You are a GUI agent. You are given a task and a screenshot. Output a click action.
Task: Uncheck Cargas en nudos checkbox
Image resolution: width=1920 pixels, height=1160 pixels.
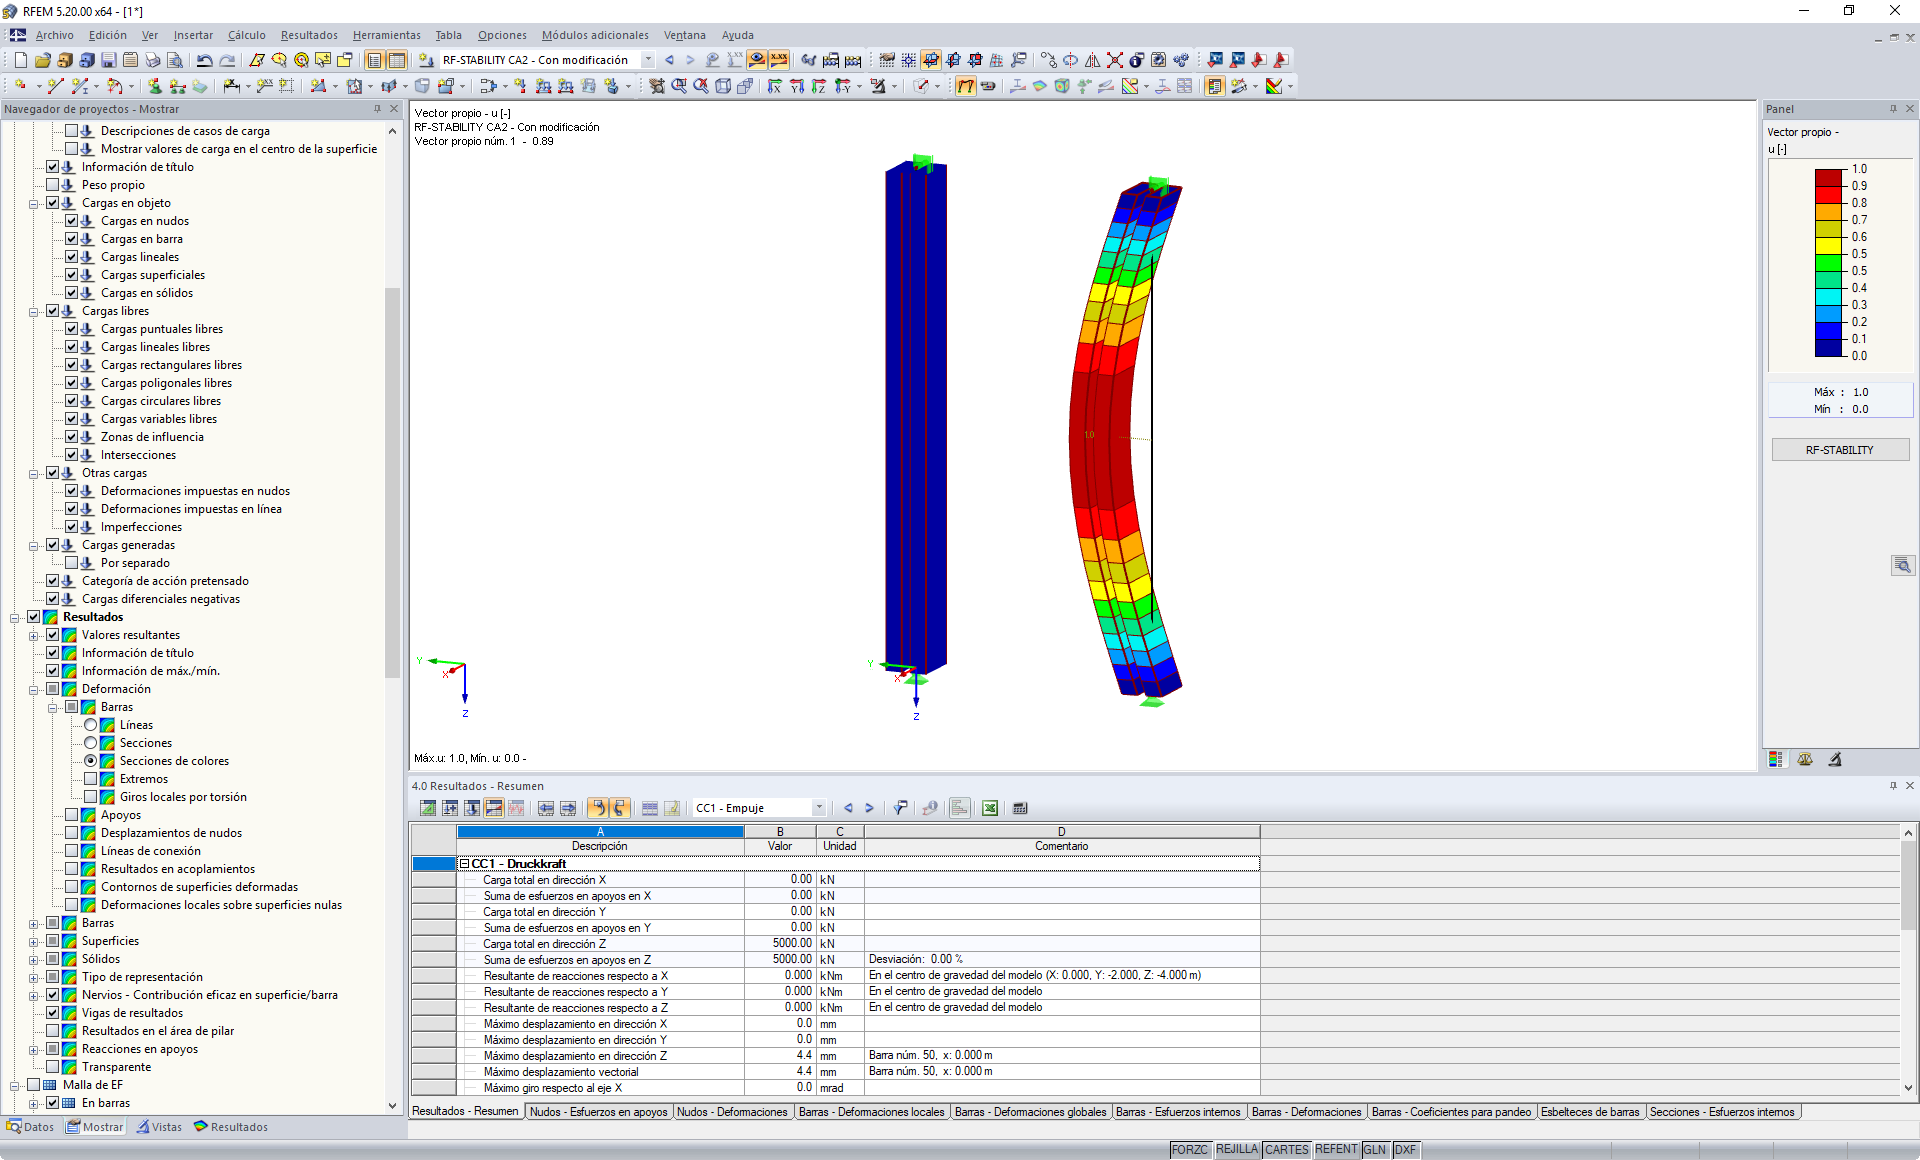pos(71,221)
